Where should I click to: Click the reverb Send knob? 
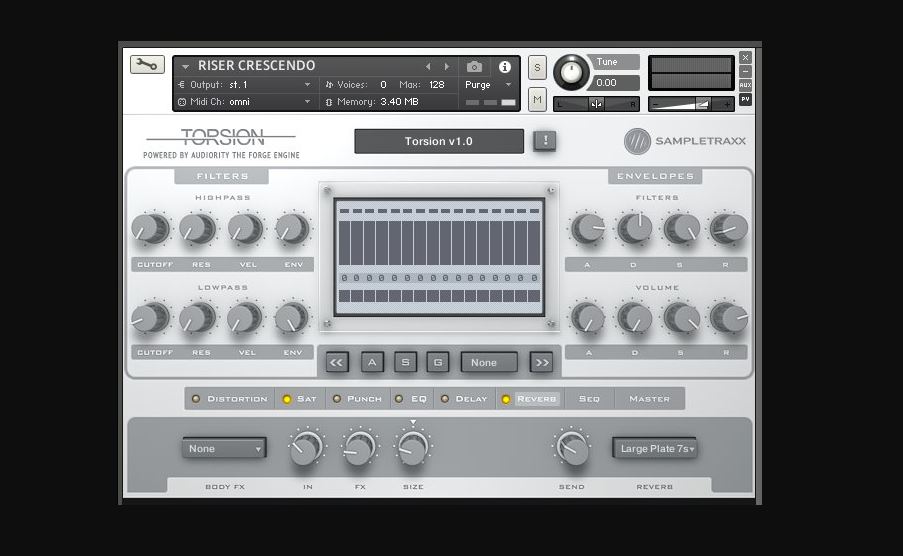(572, 448)
